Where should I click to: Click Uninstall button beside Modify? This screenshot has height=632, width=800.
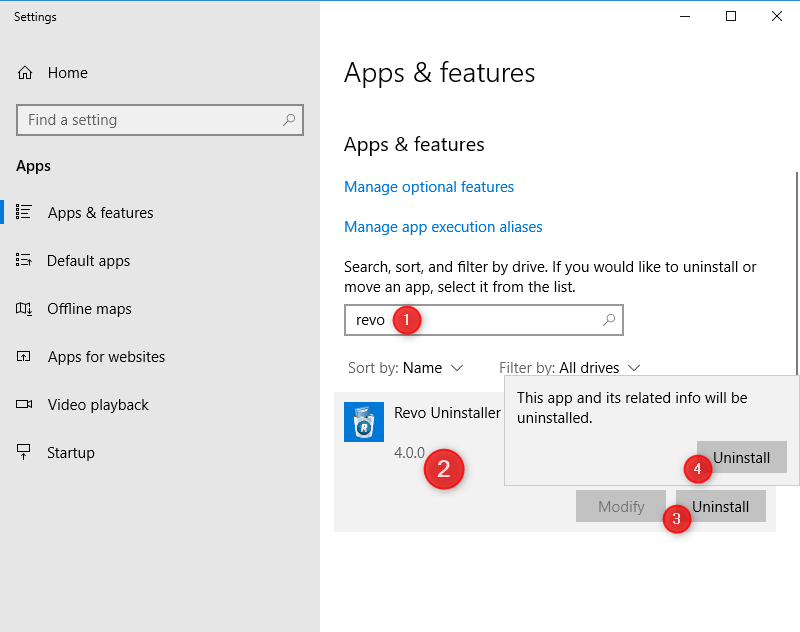(x=720, y=506)
